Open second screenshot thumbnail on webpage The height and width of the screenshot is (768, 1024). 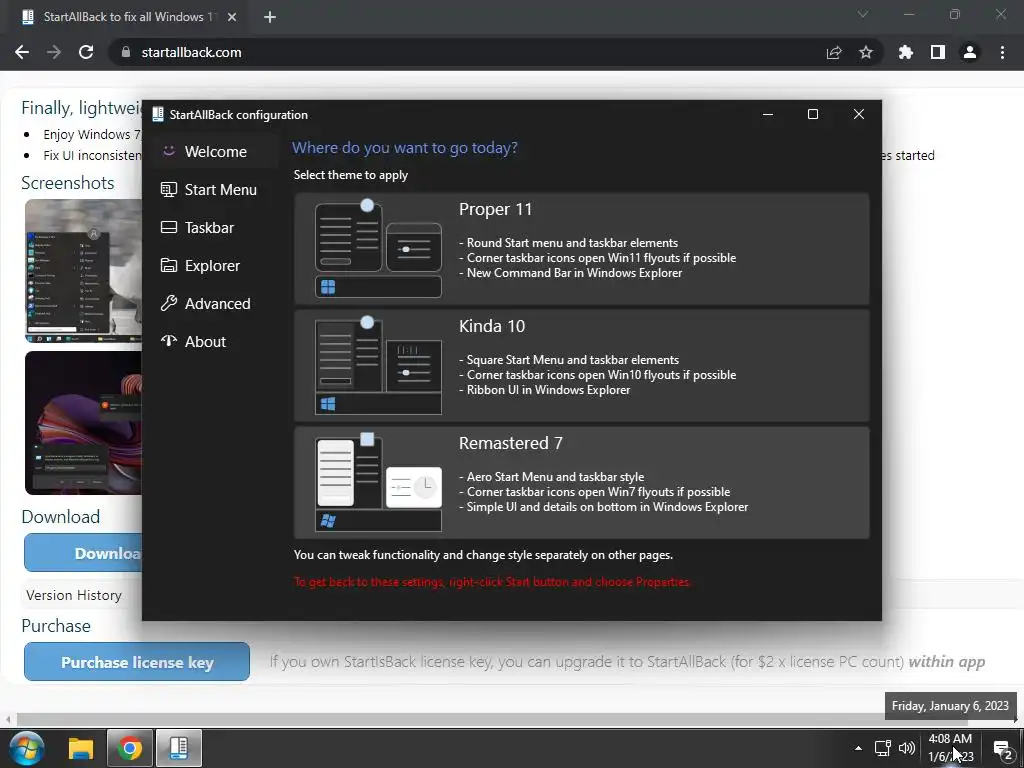(x=84, y=423)
